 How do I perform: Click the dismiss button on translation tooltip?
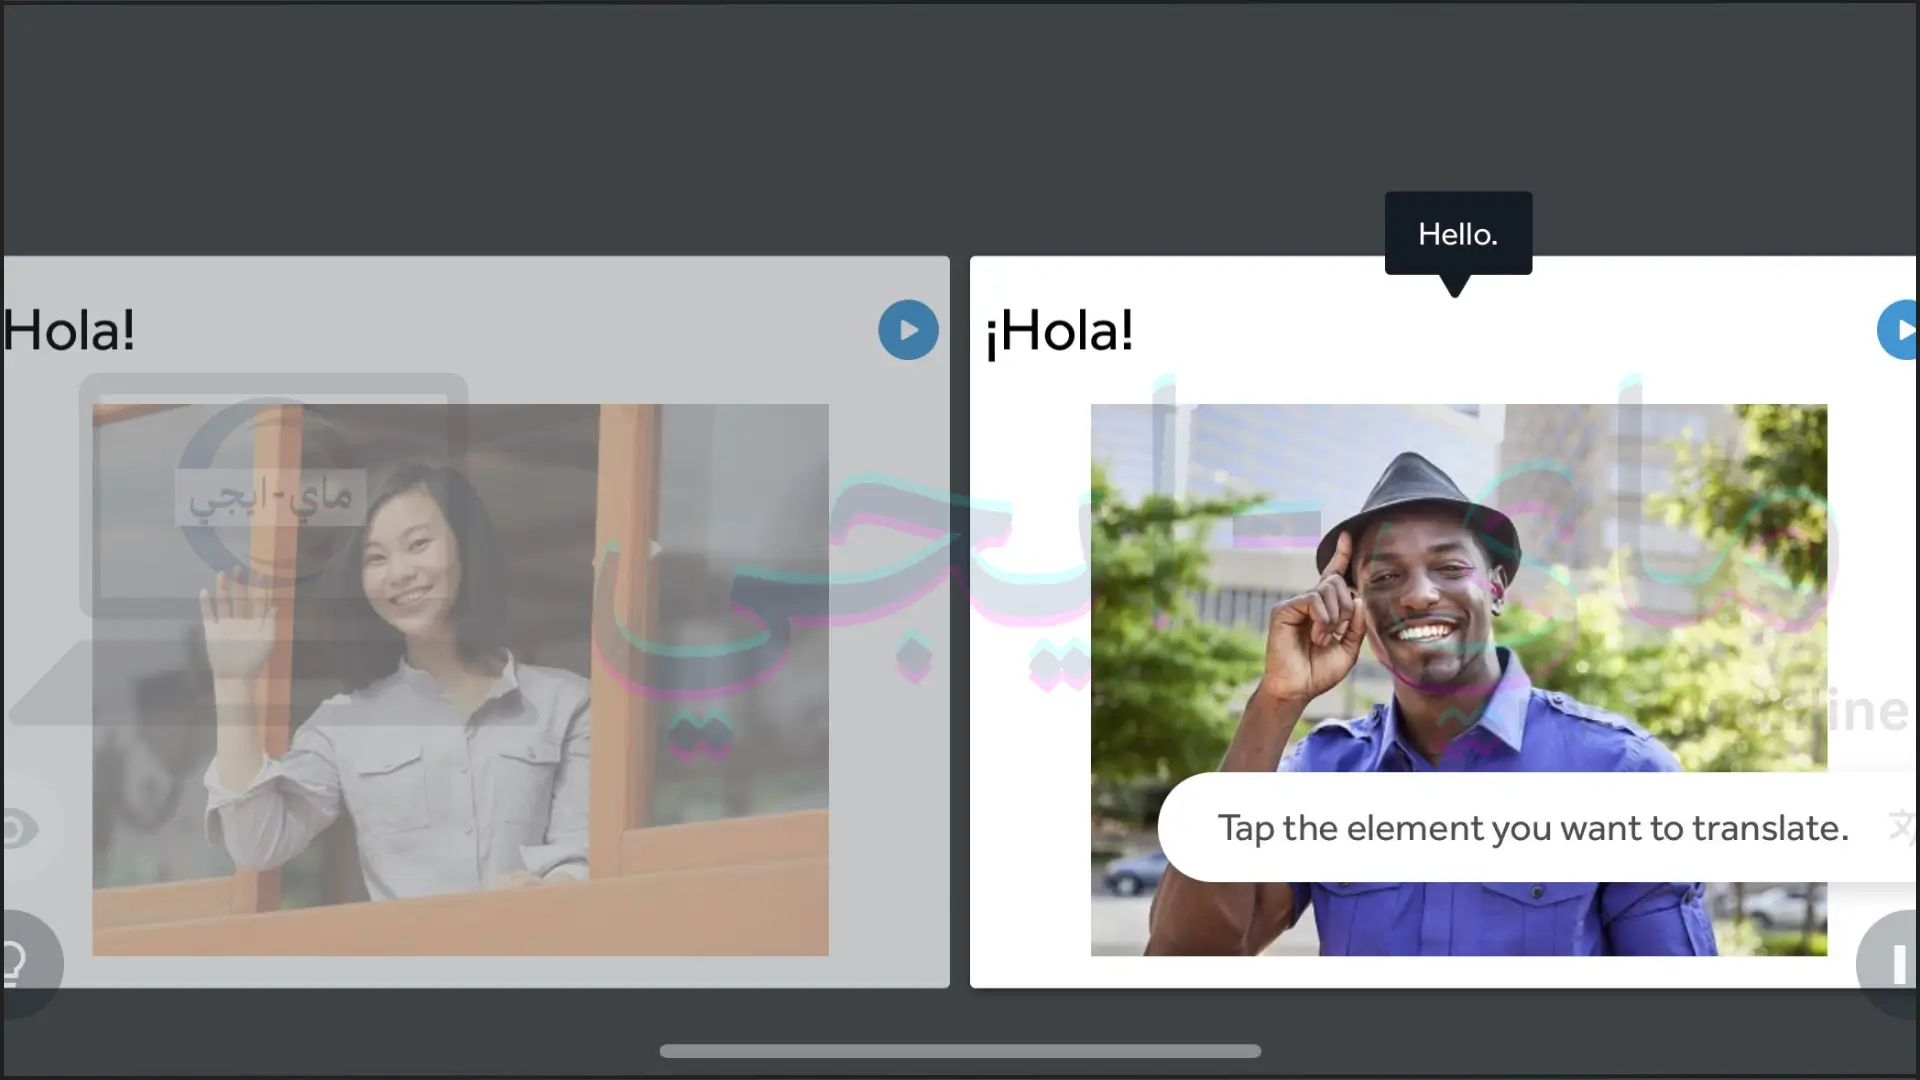point(1900,828)
